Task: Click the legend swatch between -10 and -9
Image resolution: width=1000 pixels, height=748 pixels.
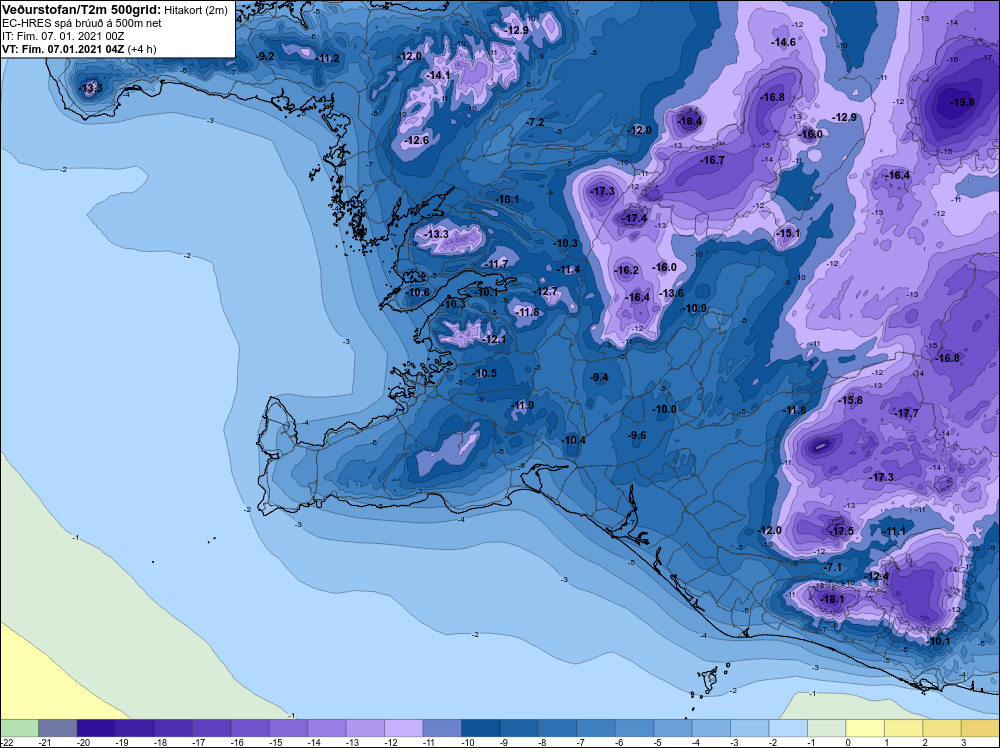Action: pyautogui.click(x=480, y=728)
